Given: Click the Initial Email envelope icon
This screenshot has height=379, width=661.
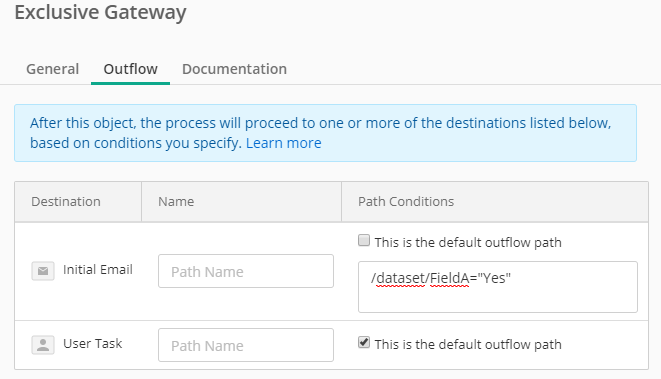Looking at the screenshot, I should [x=43, y=271].
